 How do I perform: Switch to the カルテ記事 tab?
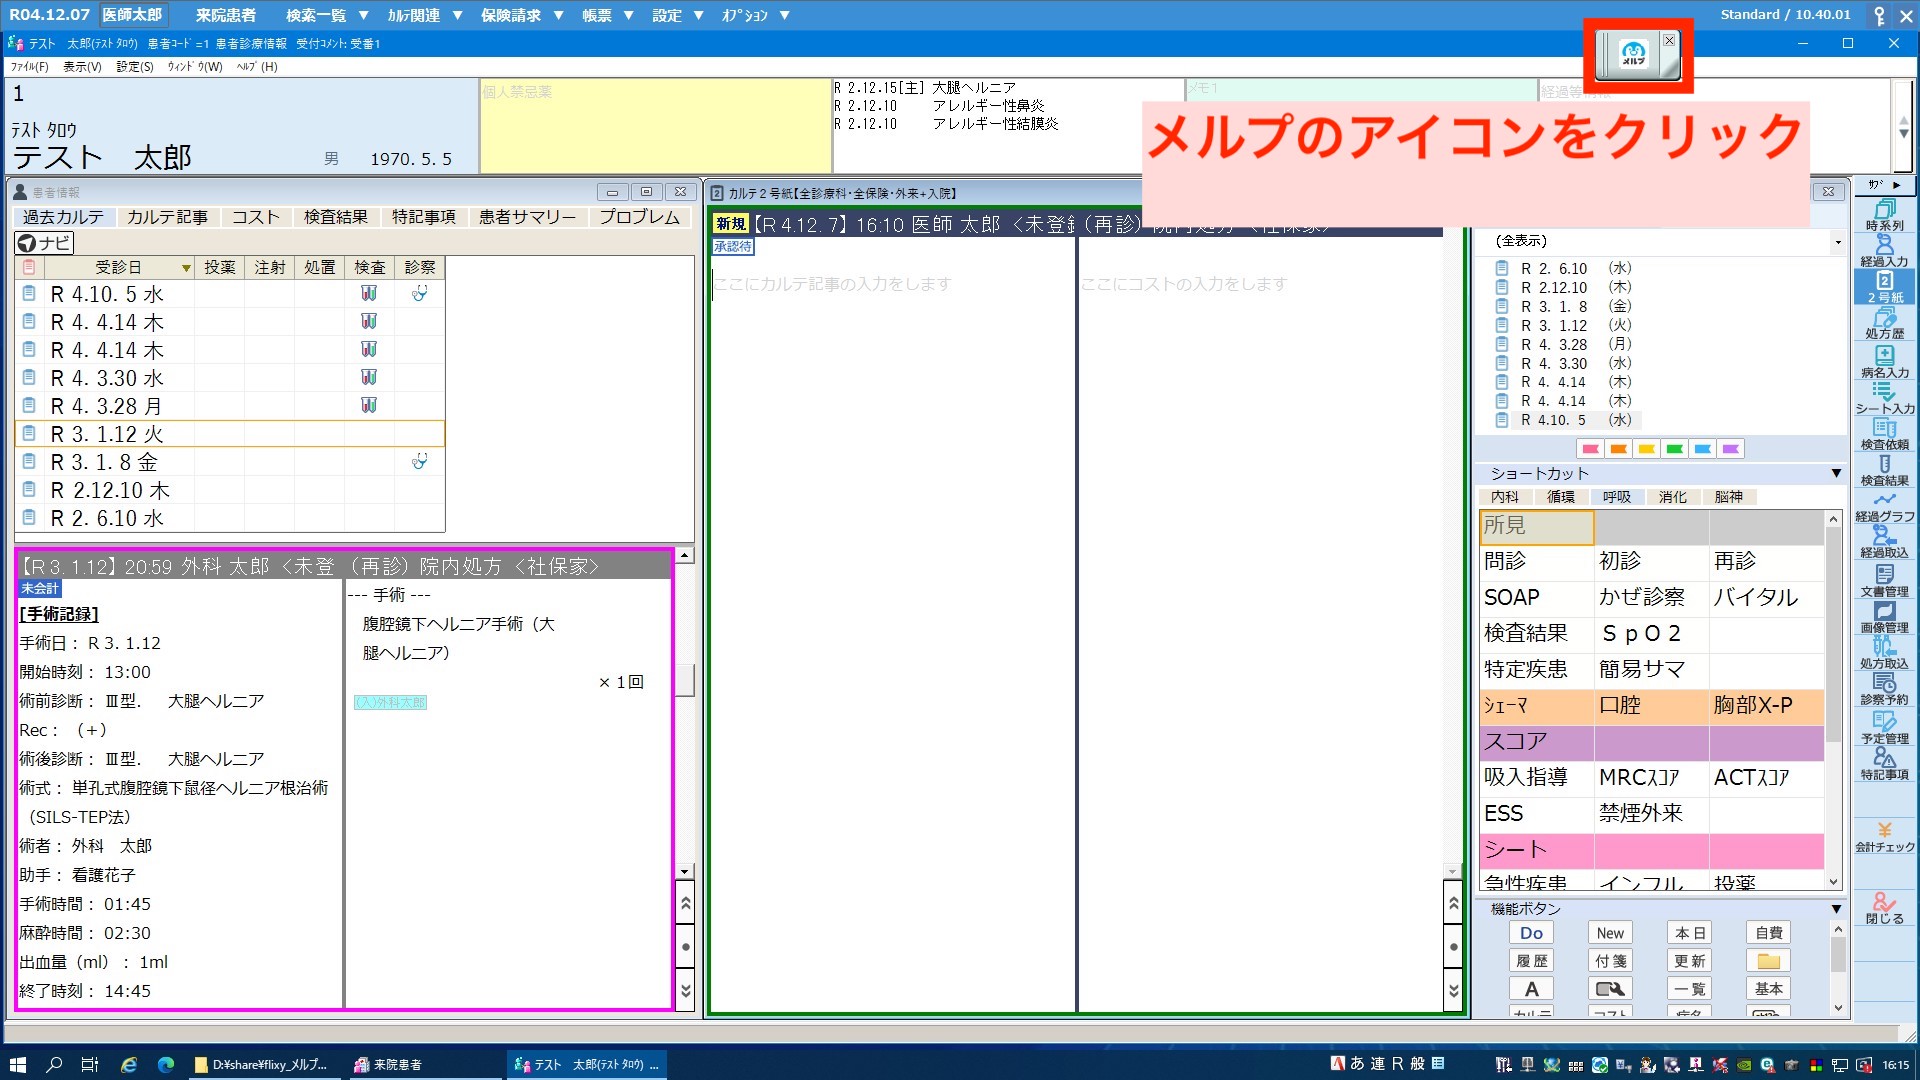pyautogui.click(x=167, y=217)
